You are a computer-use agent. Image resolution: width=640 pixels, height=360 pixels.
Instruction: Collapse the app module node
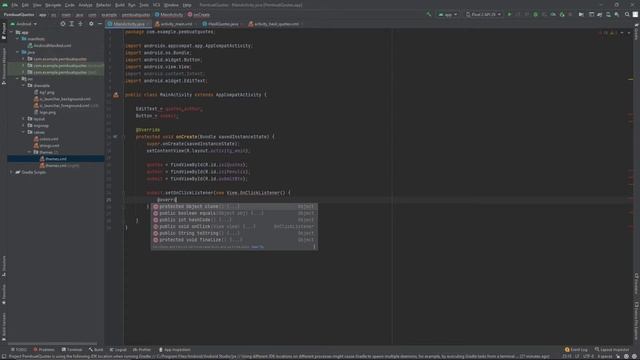11,32
